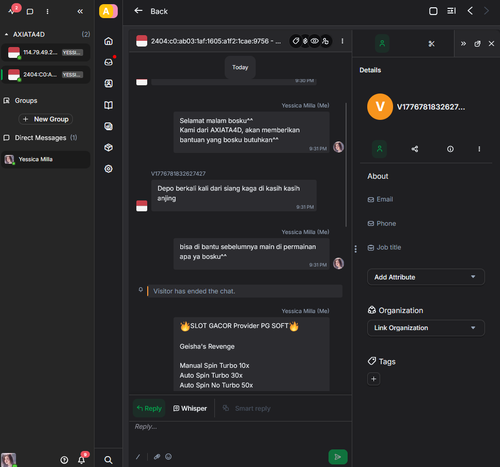Open the status clock icon at bottom left
This screenshot has width=500, height=467.
(x=64, y=460)
